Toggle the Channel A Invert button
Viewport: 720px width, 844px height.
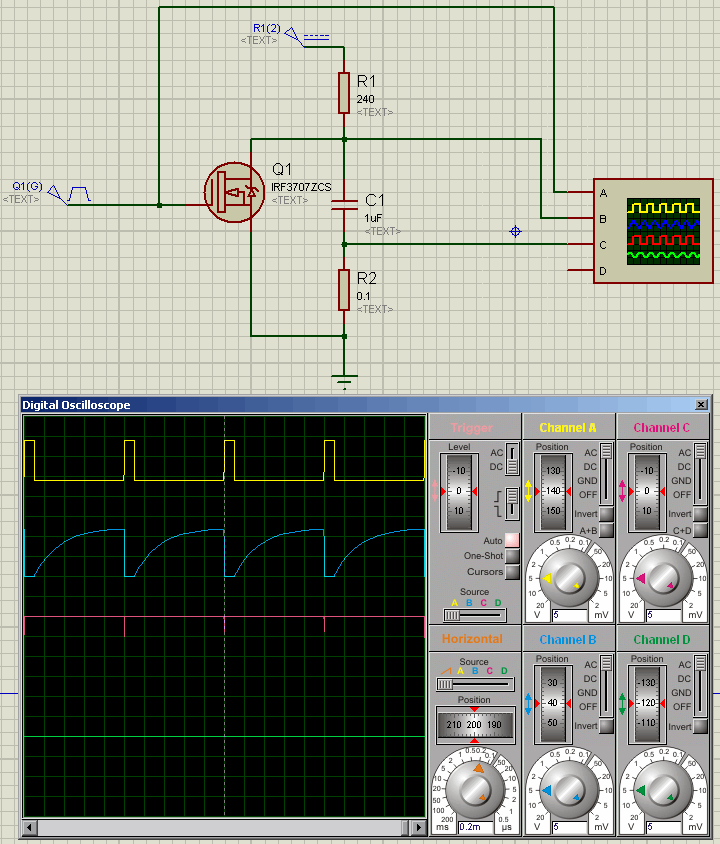[x=607, y=514]
